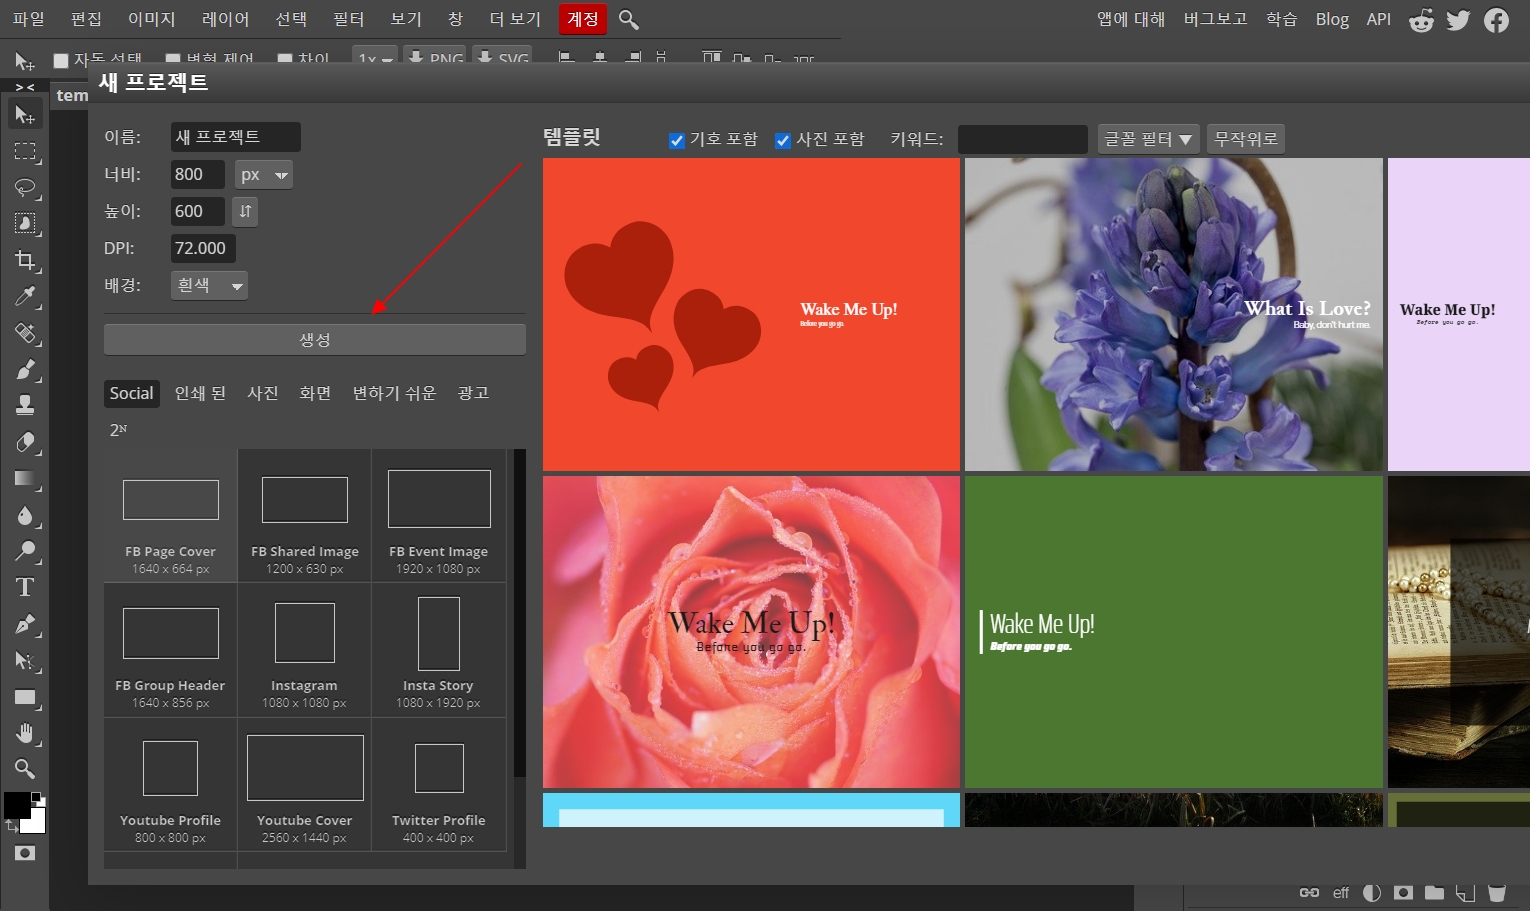The width and height of the screenshot is (1530, 911).
Task: Select the Healing Brush tool
Action: pos(25,333)
